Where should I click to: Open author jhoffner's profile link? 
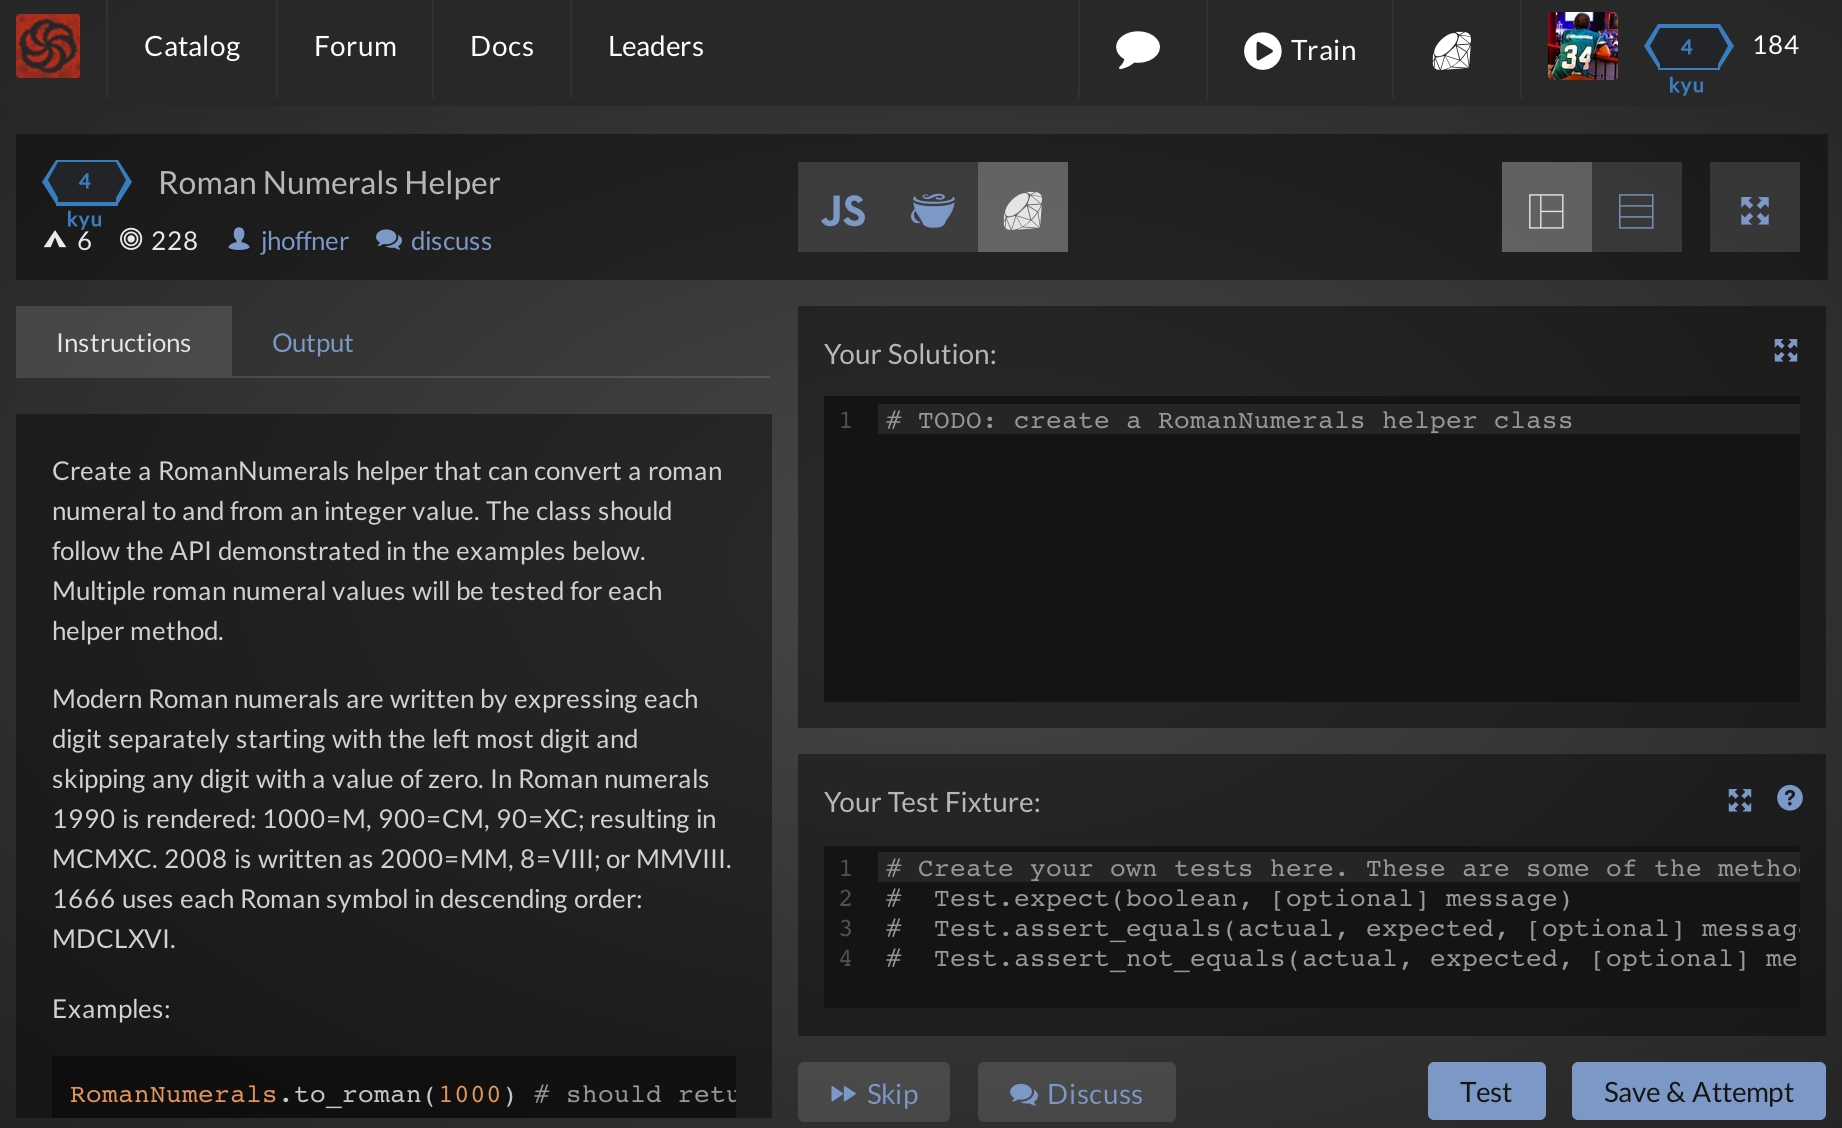pos(303,241)
